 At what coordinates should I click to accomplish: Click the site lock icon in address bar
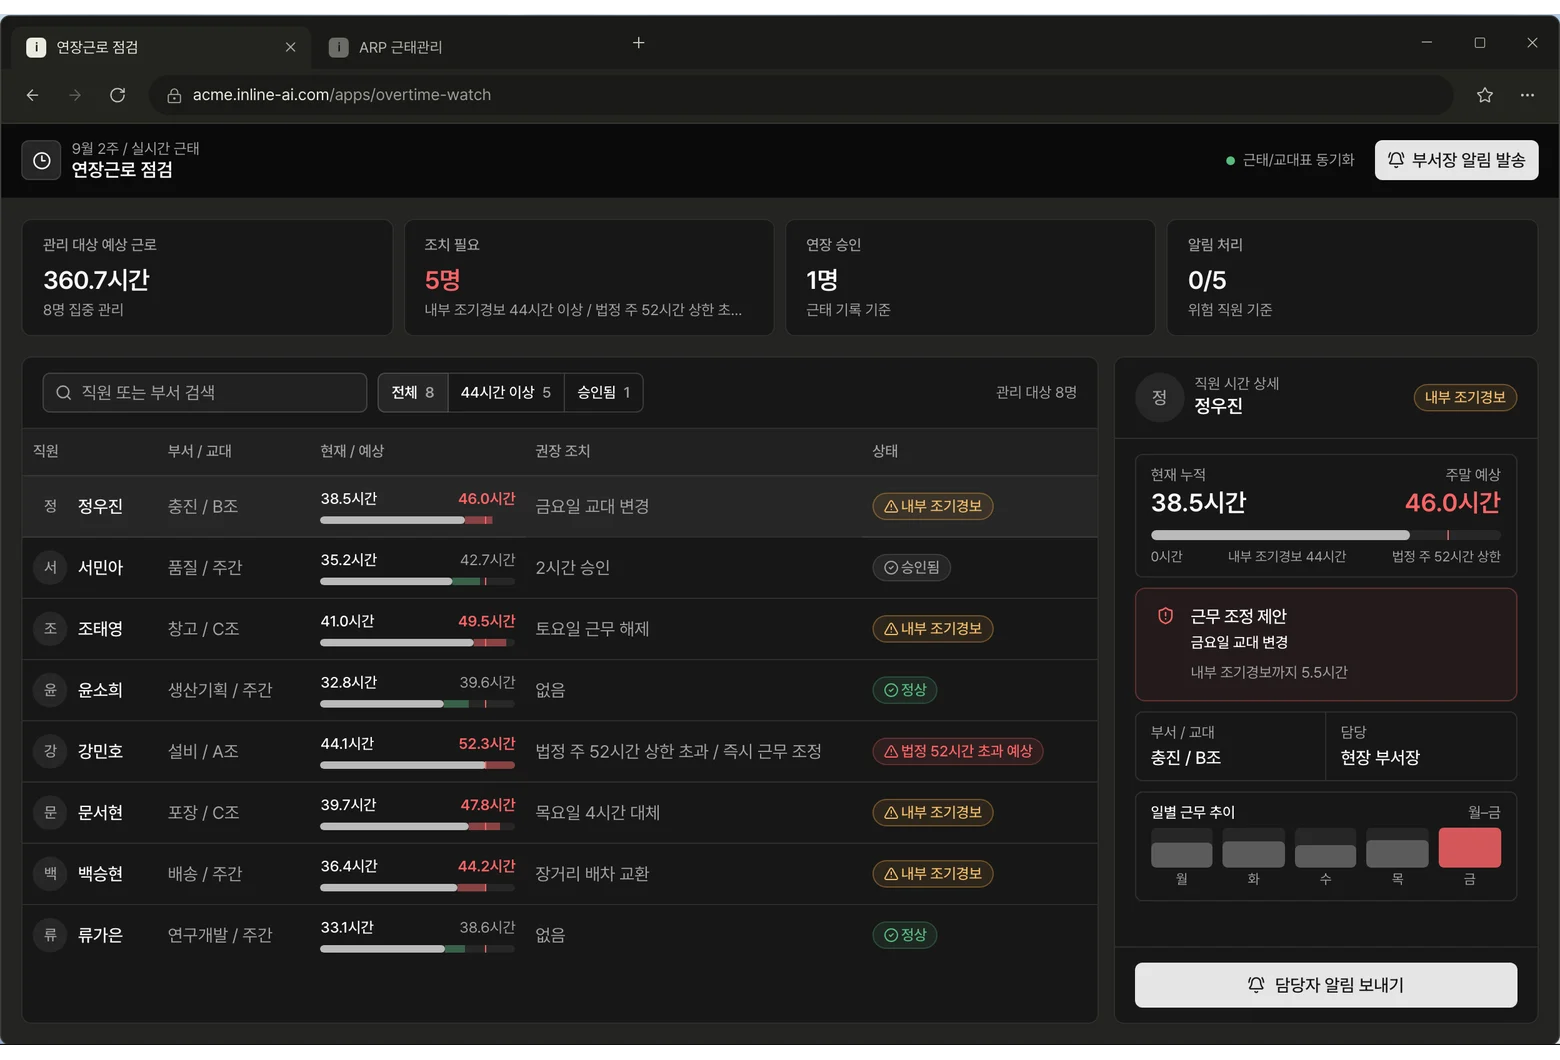point(174,95)
